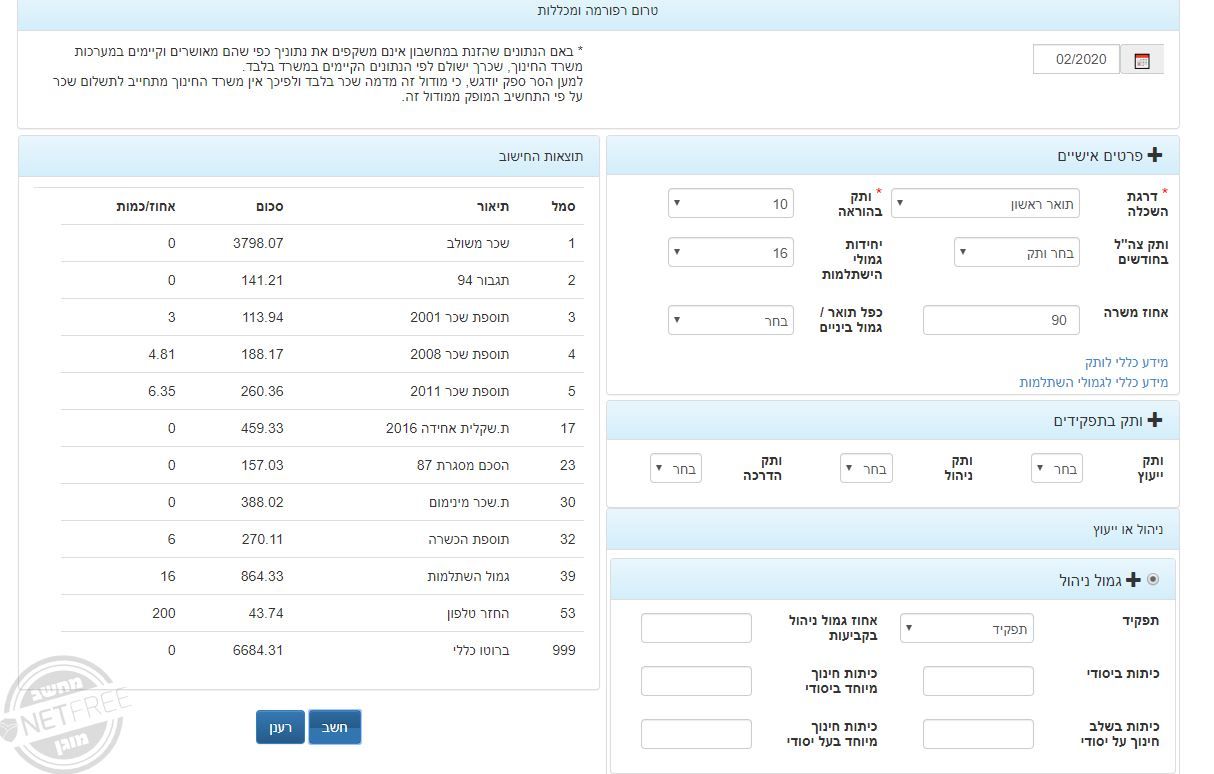Click the תוספת הכשרה description
1214x774 pixels.
point(469,539)
